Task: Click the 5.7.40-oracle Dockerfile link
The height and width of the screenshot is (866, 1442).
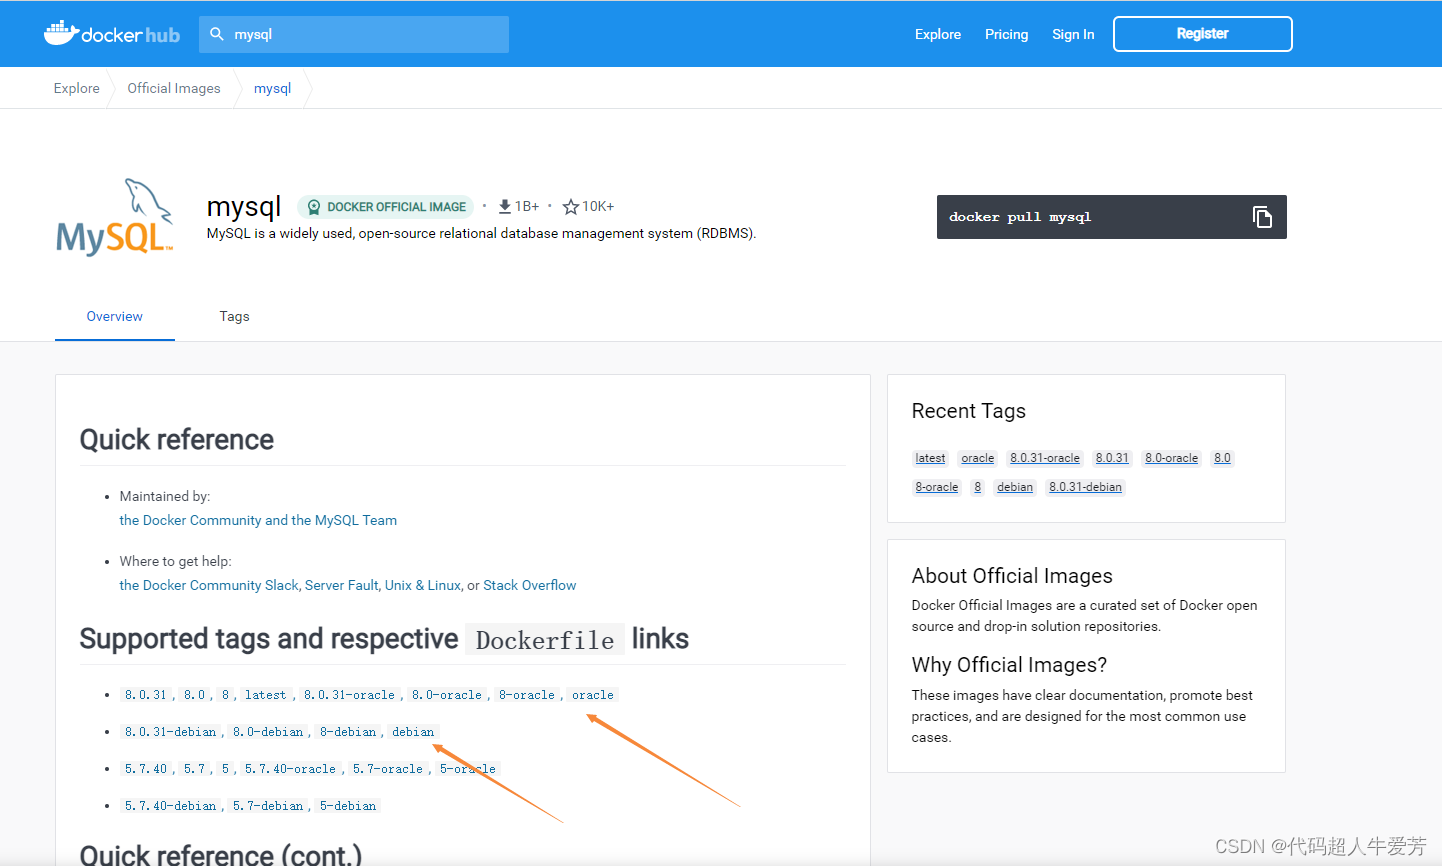Action: 290,769
